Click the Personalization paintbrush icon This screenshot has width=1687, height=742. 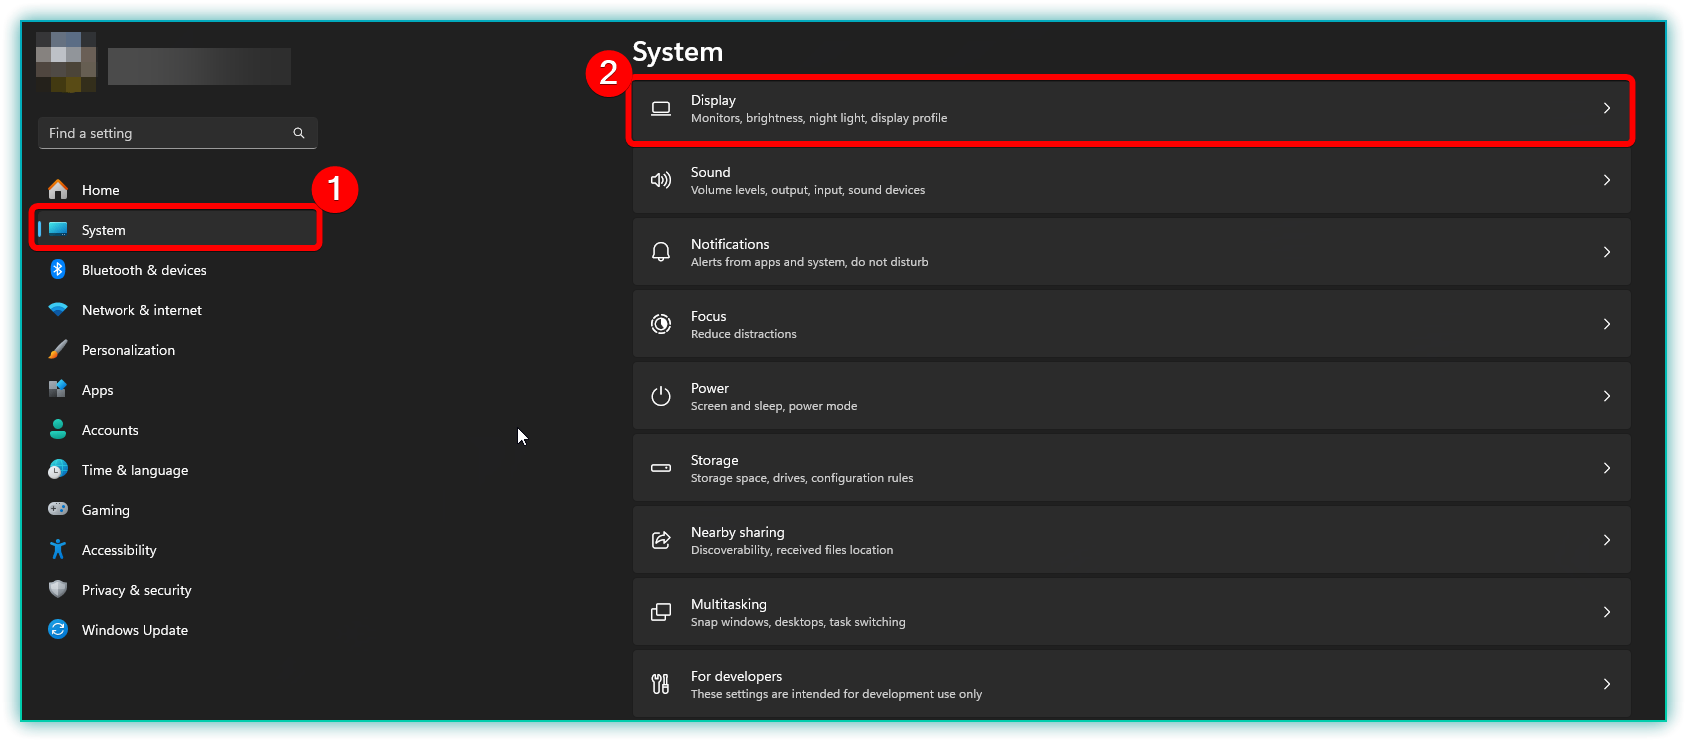[58, 350]
